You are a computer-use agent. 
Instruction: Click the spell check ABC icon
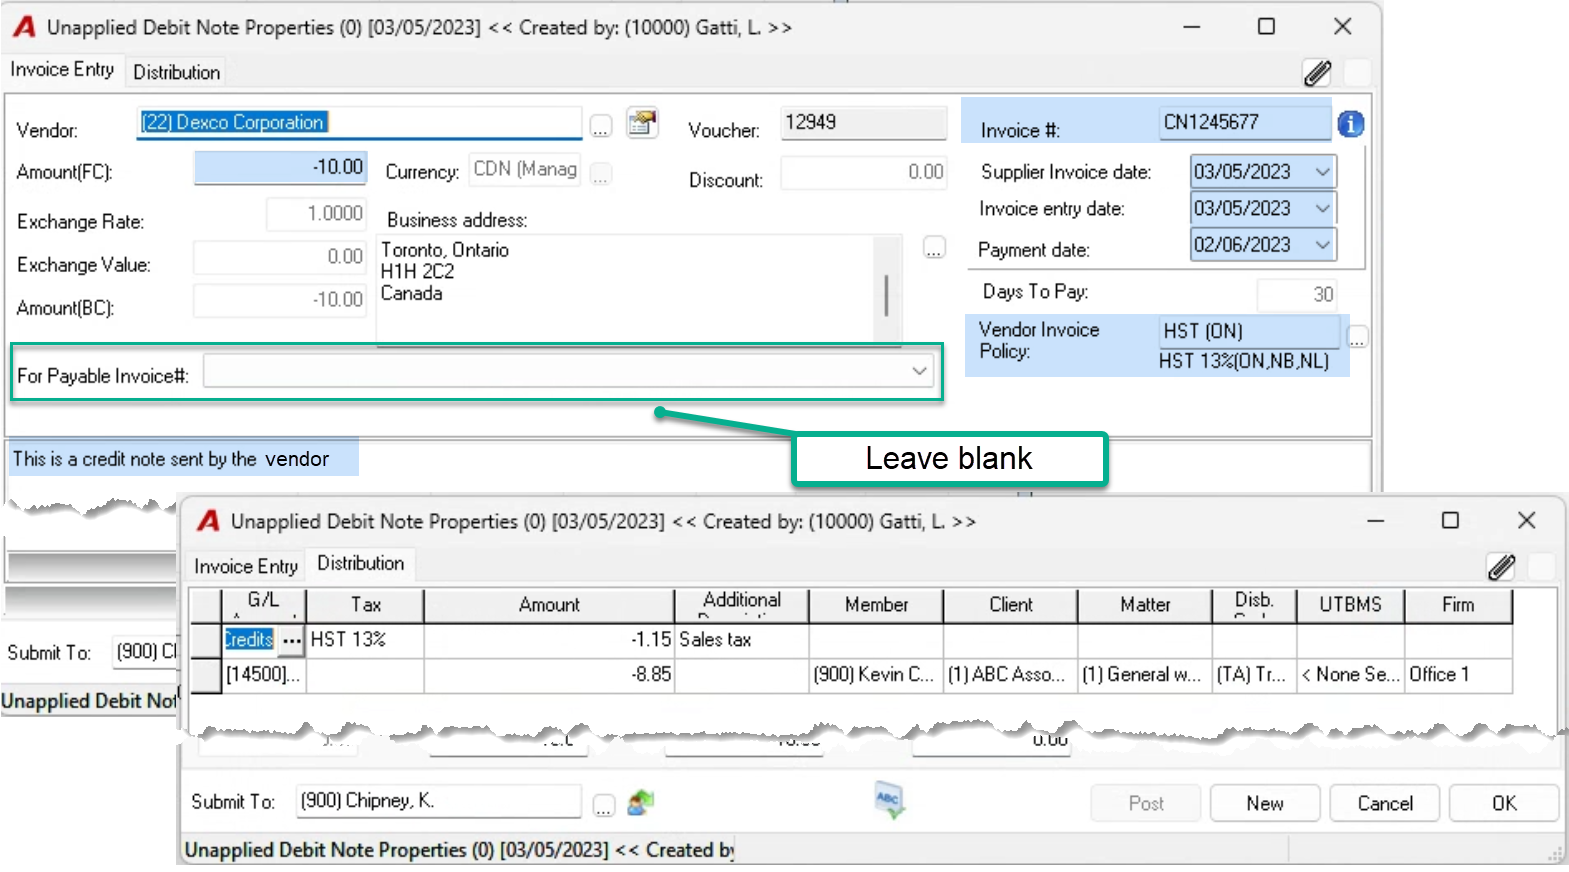pos(888,800)
